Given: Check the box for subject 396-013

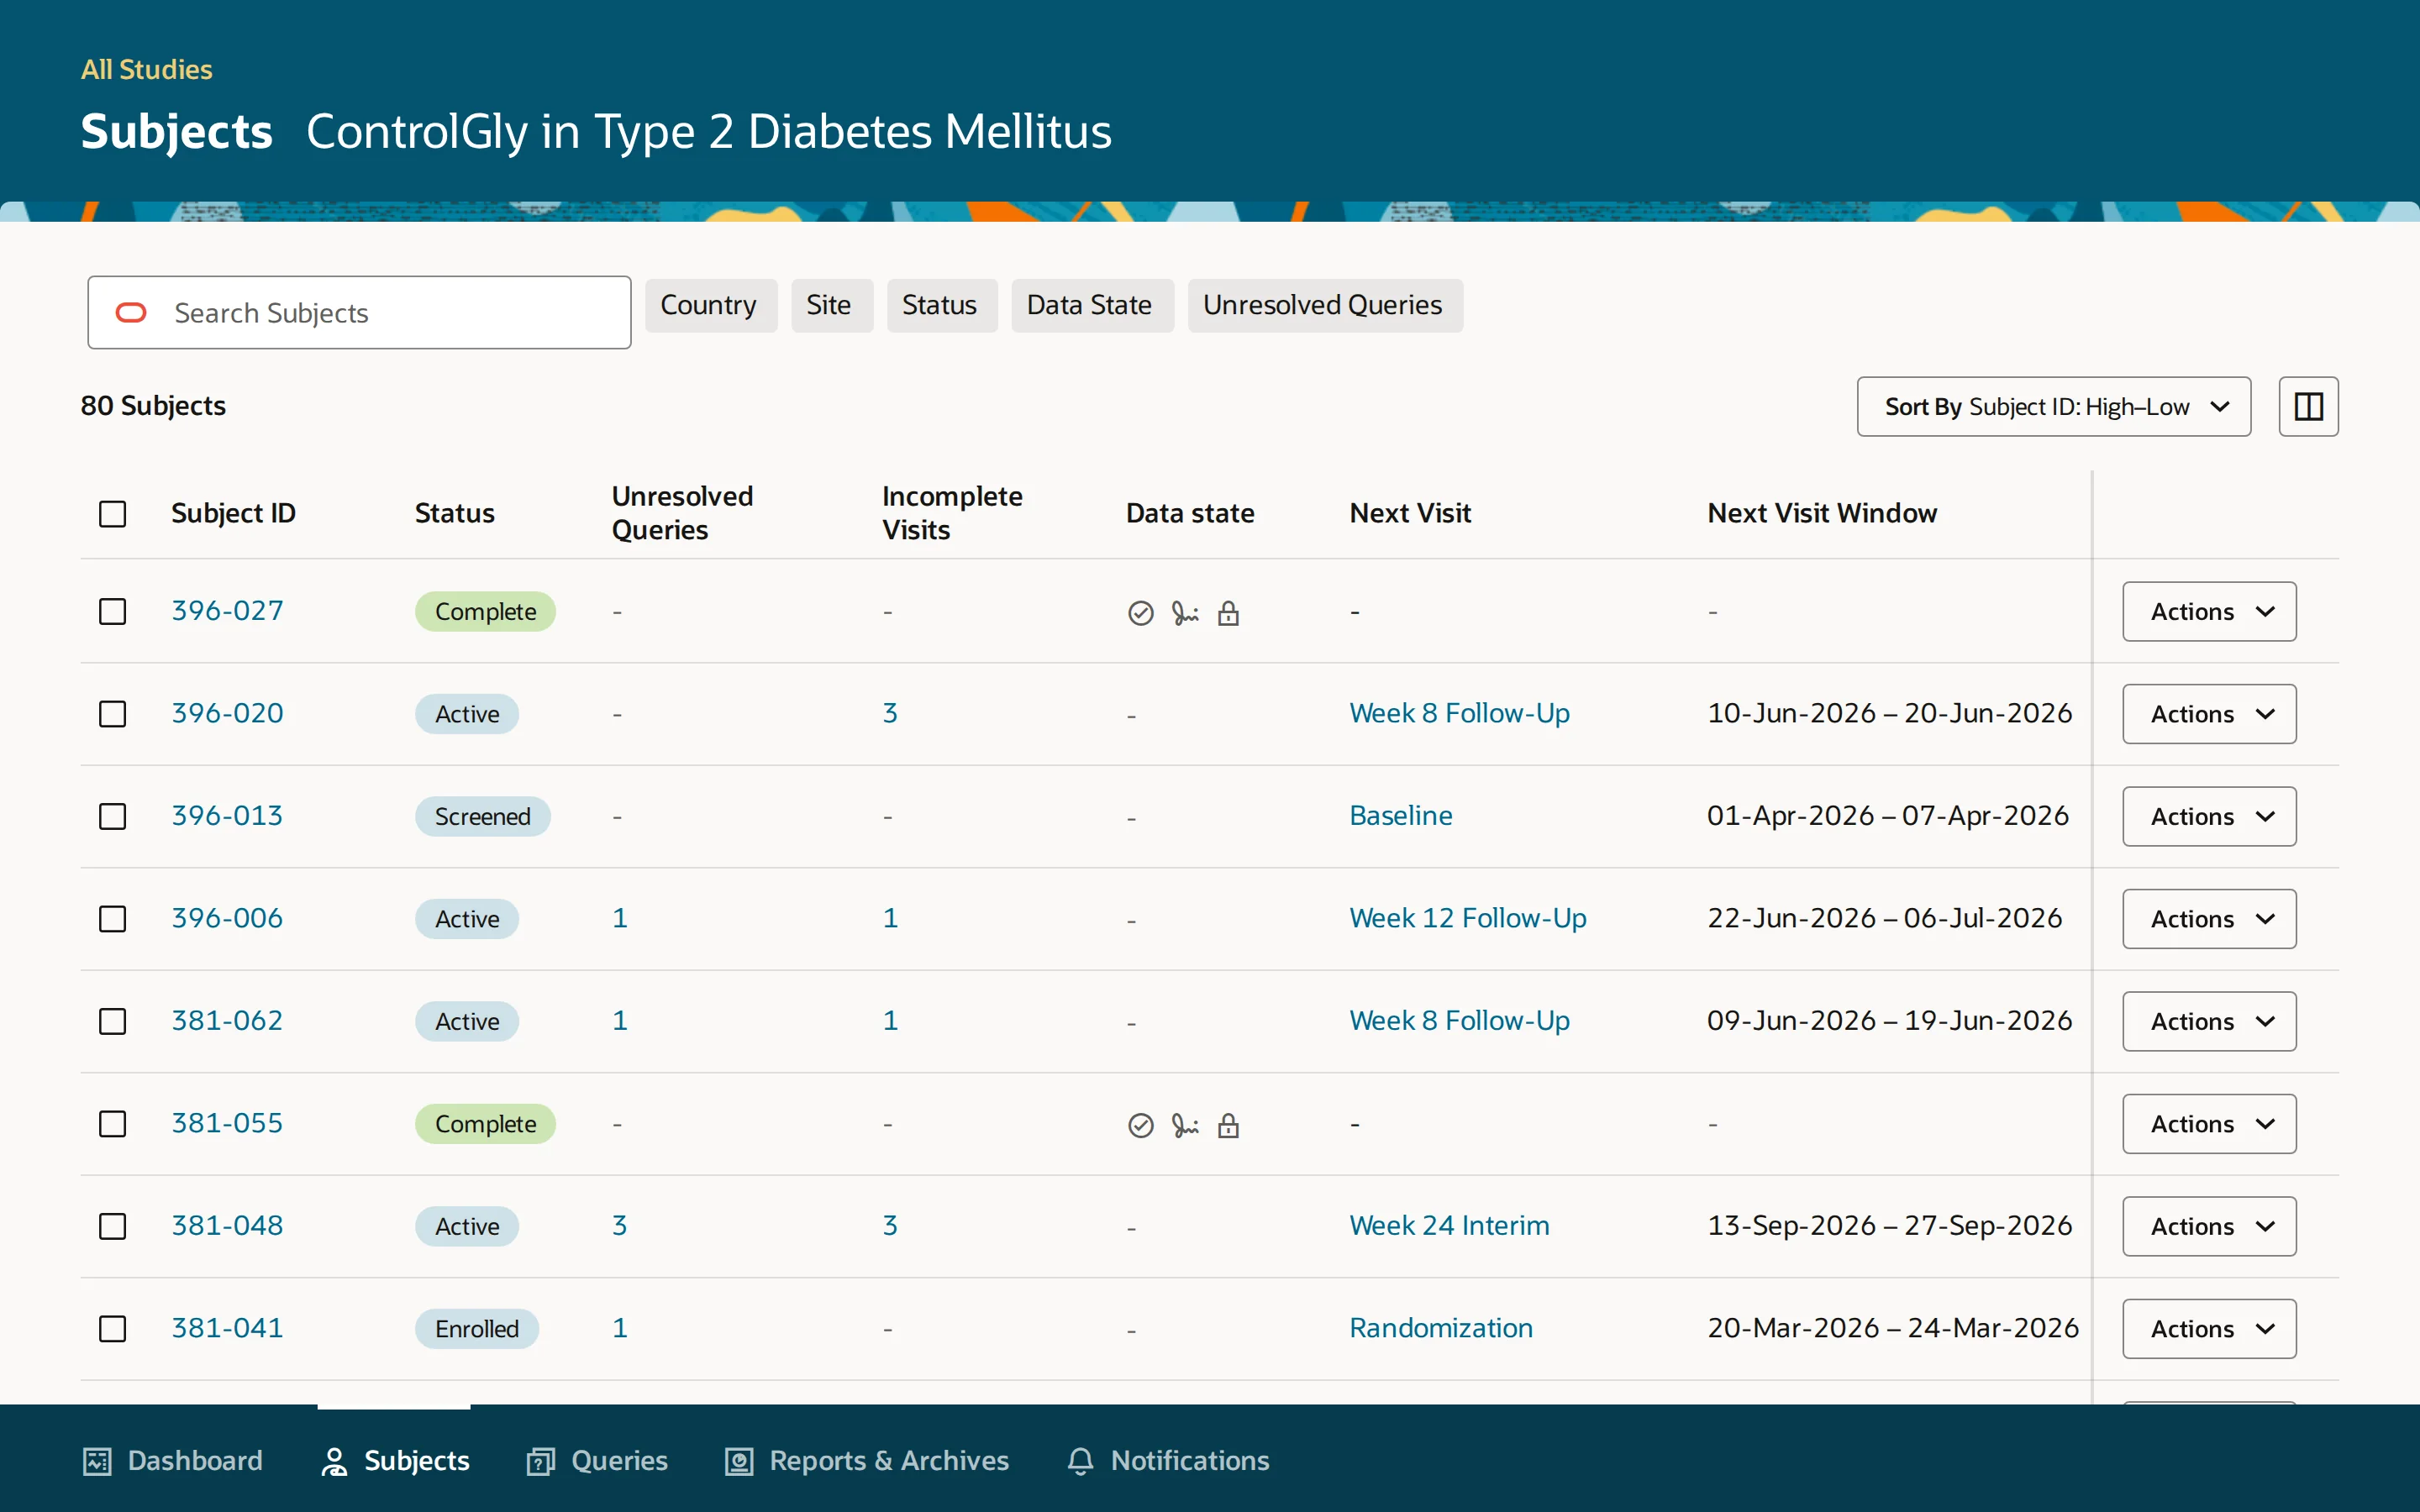Looking at the screenshot, I should (x=113, y=816).
